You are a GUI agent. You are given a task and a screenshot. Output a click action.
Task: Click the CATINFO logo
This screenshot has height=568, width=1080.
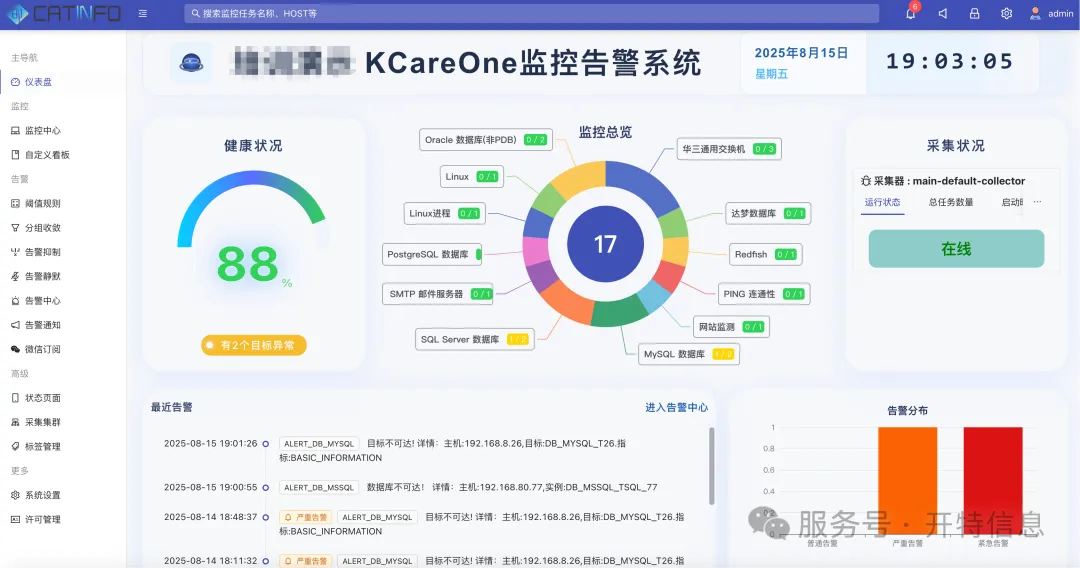[64, 14]
